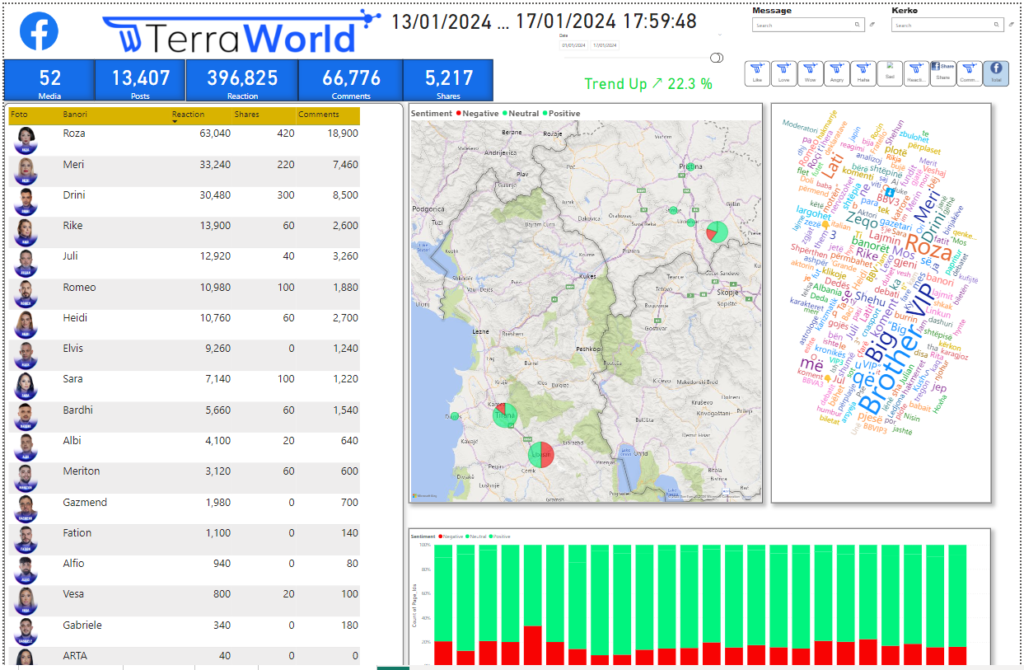
Task: Click the 396,825 Reaction summary card
Action: point(242,81)
